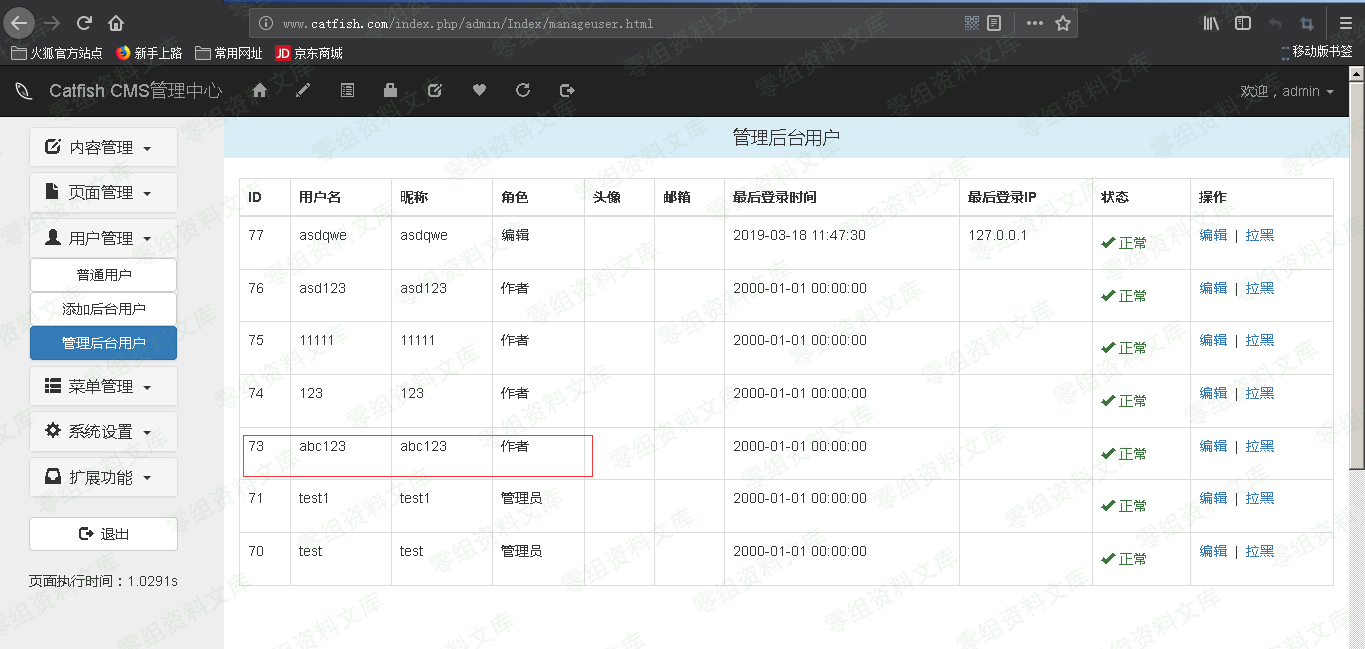Select 添加后台用户 in the sidebar
Screen dimensions: 1365x649
click(103, 309)
